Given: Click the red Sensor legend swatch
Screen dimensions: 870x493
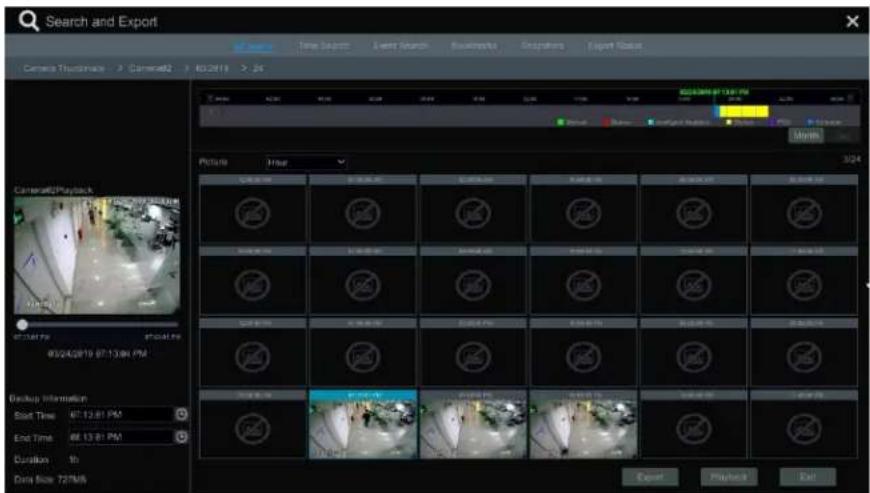Looking at the screenshot, I should pyautogui.click(x=606, y=122).
